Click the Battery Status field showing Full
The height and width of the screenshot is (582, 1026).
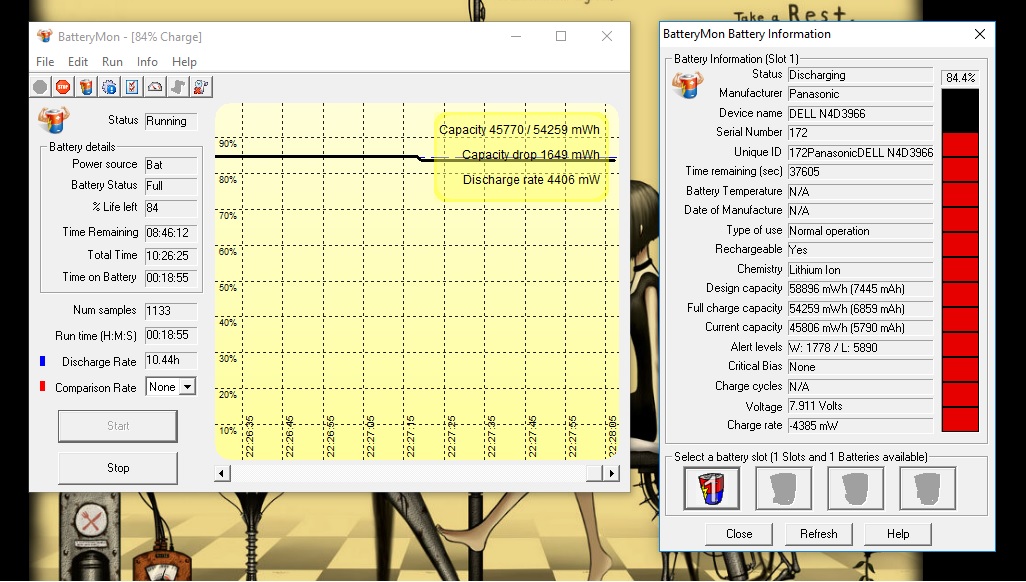(171, 186)
